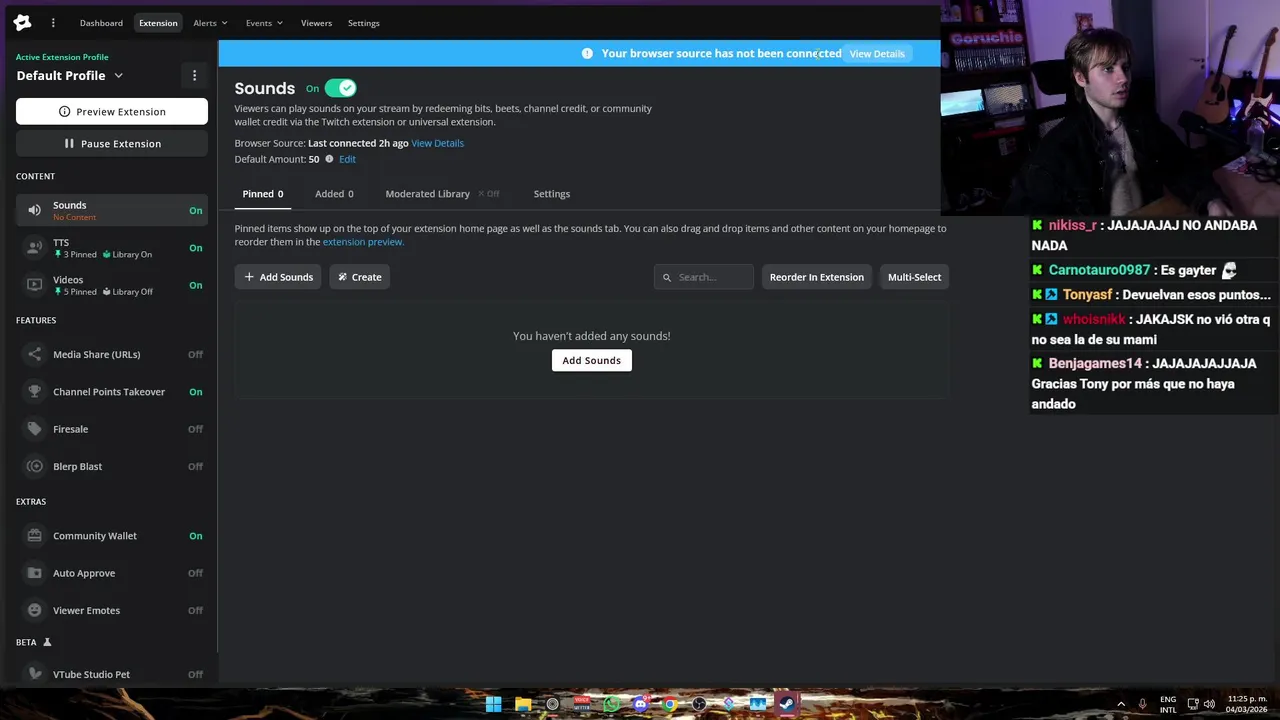Click the Pause Extension button
This screenshot has height=720, width=1280.
pyautogui.click(x=112, y=143)
